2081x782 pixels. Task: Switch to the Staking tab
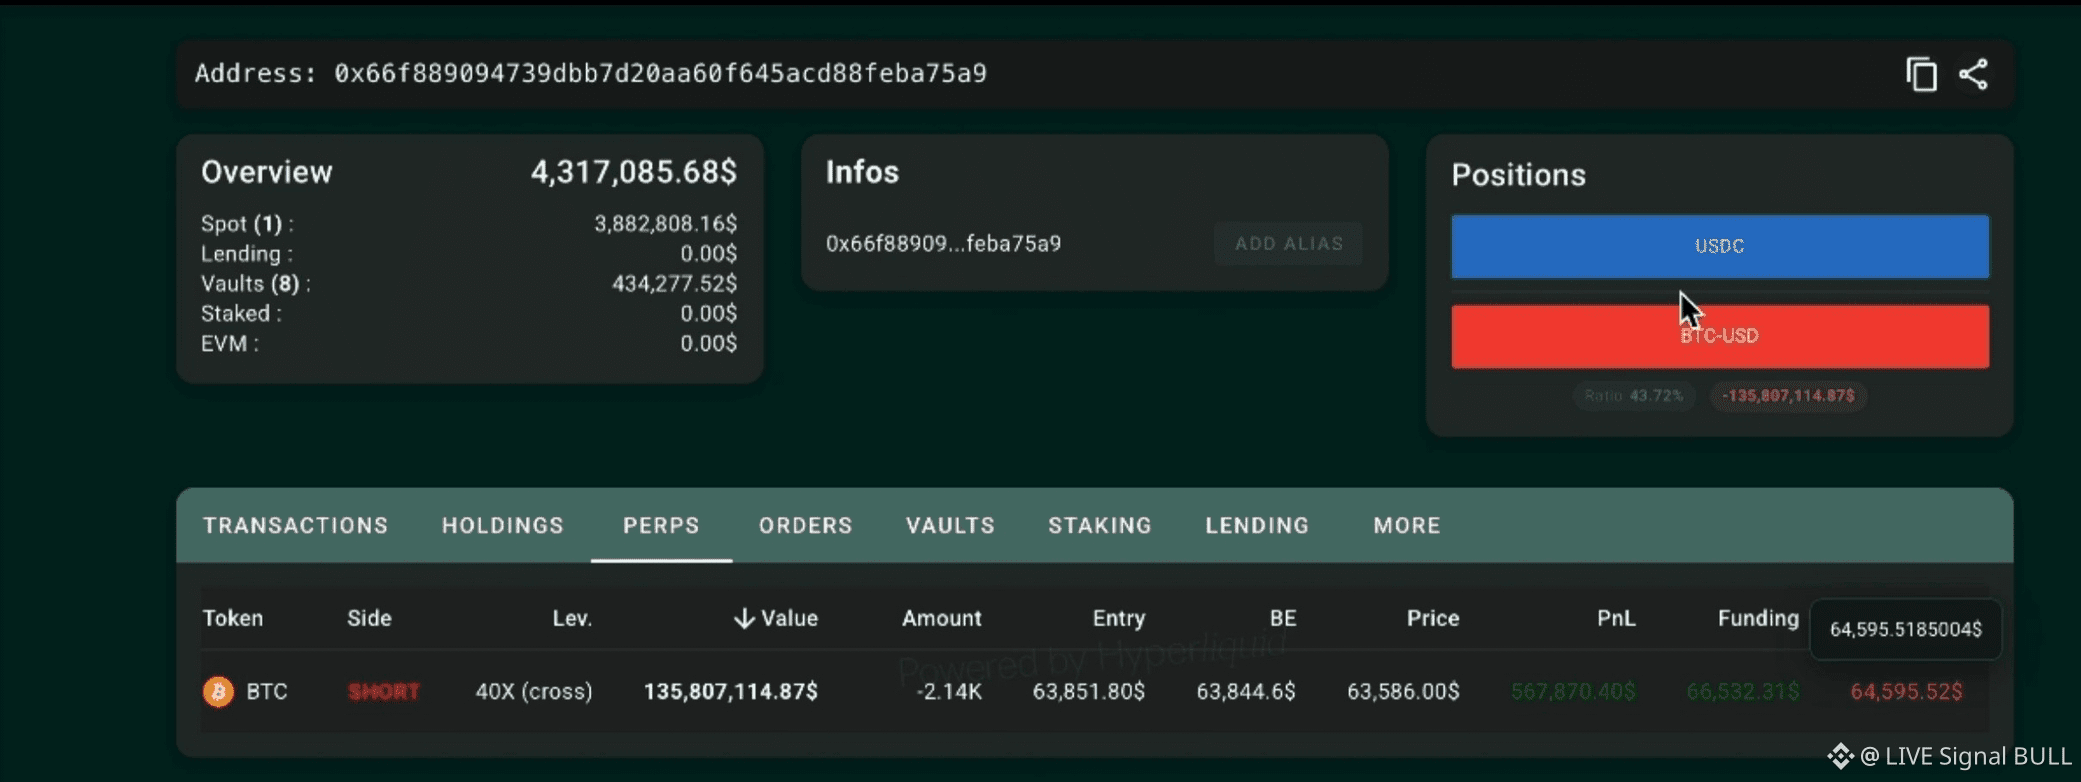click(1100, 526)
